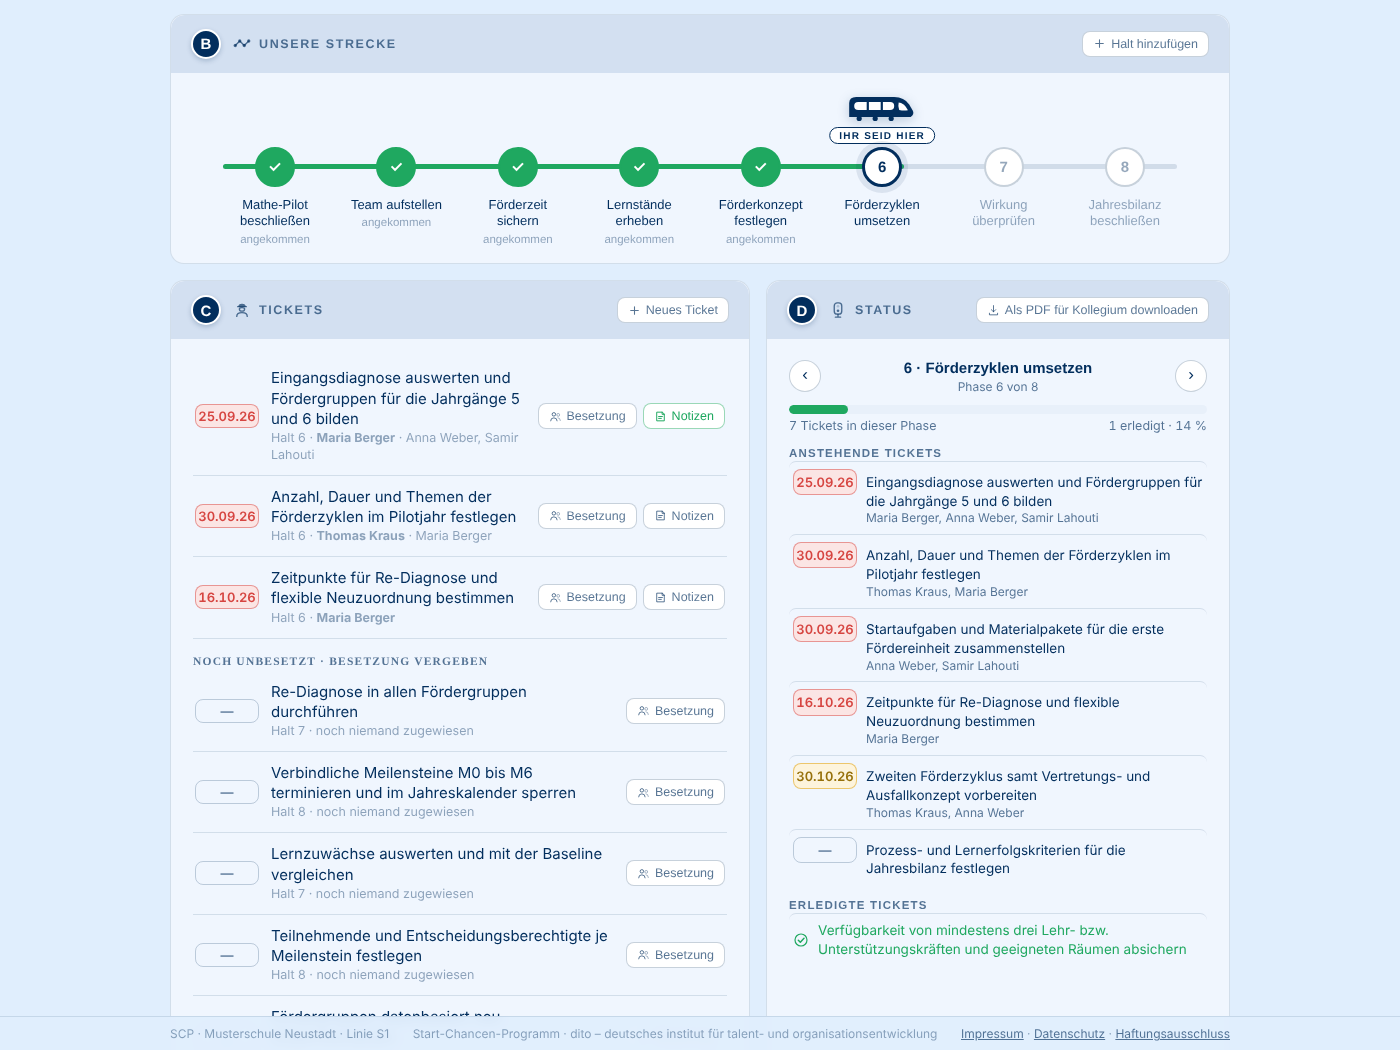This screenshot has width=1400, height=1050.
Task: Click the signal icon beside Status heading
Action: (838, 310)
